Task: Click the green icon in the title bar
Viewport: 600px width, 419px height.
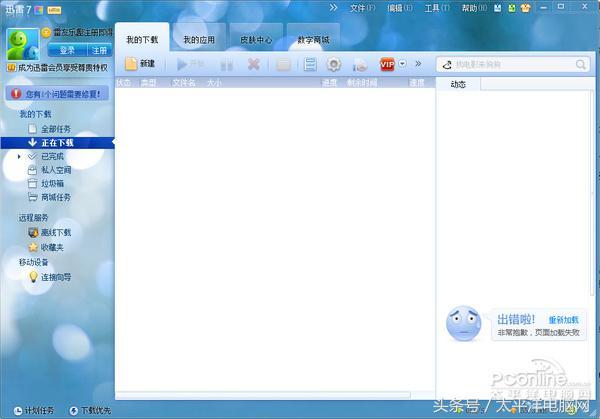Action: (512, 8)
